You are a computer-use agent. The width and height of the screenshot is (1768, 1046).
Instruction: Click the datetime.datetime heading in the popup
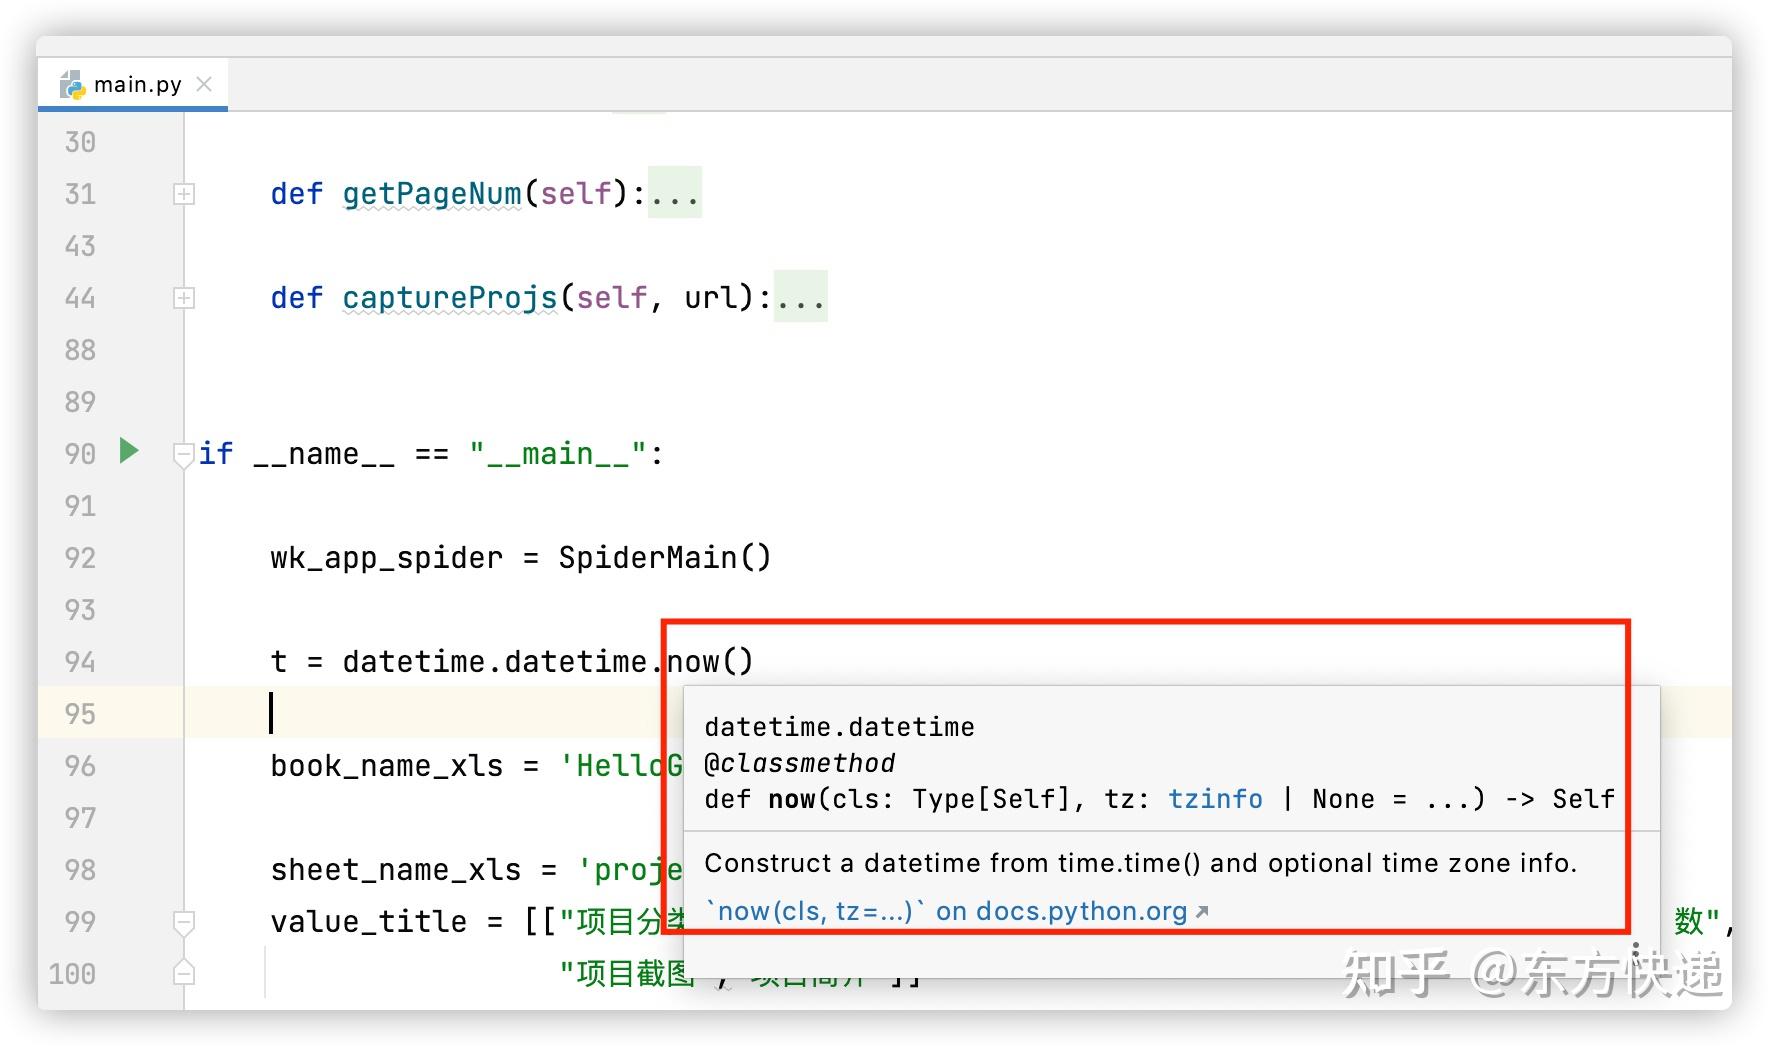coord(840,727)
